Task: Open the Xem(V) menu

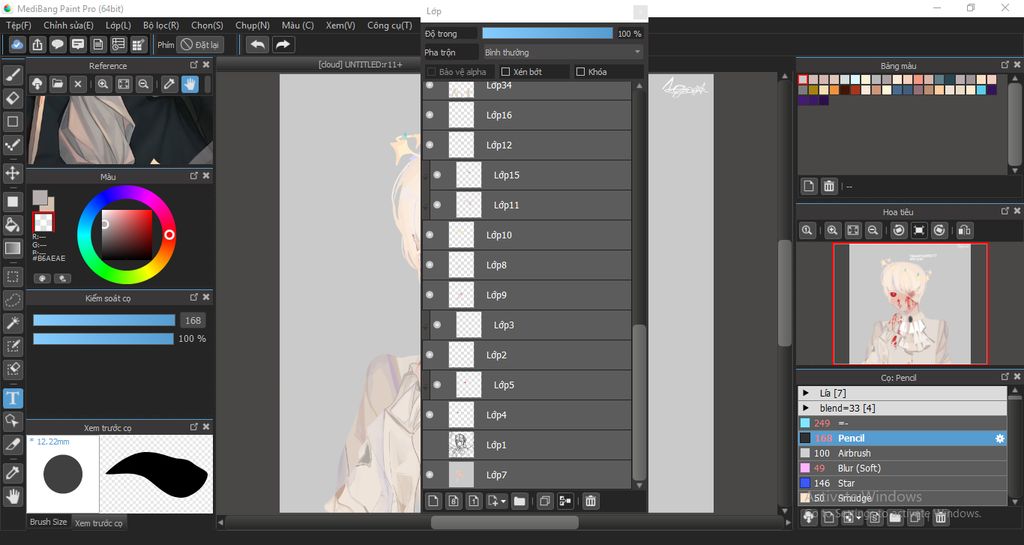Action: click(x=340, y=25)
